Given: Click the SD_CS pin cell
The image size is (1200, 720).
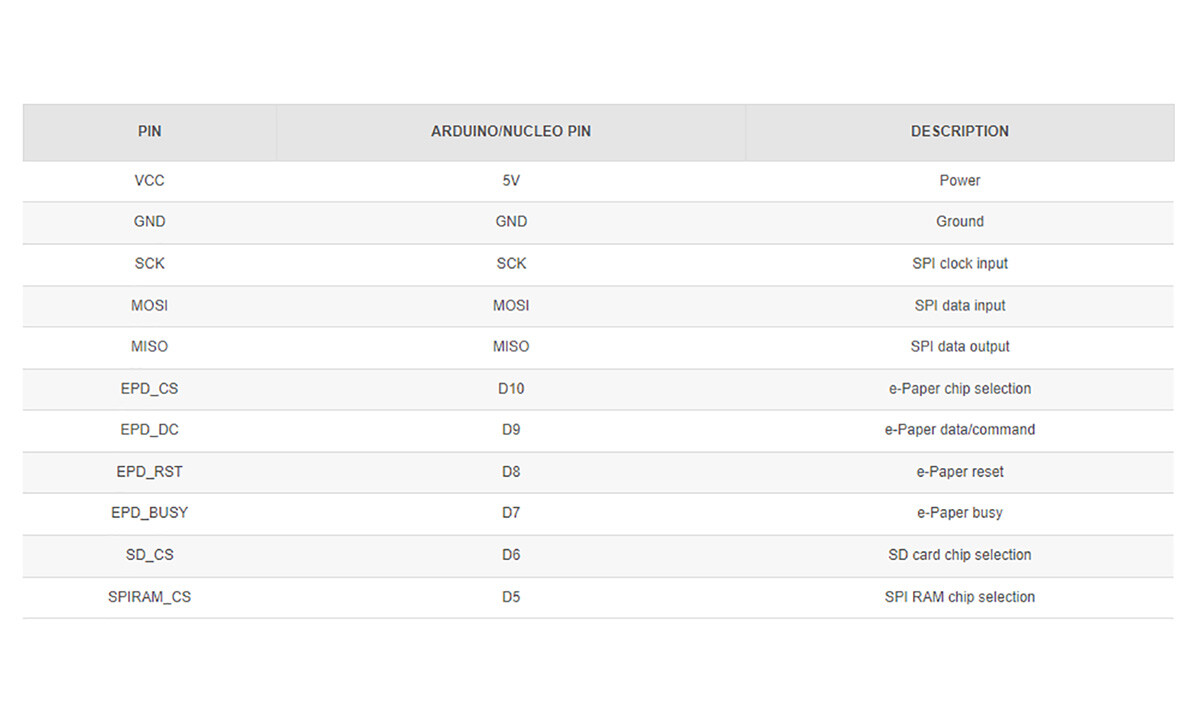Looking at the screenshot, I should click(150, 555).
